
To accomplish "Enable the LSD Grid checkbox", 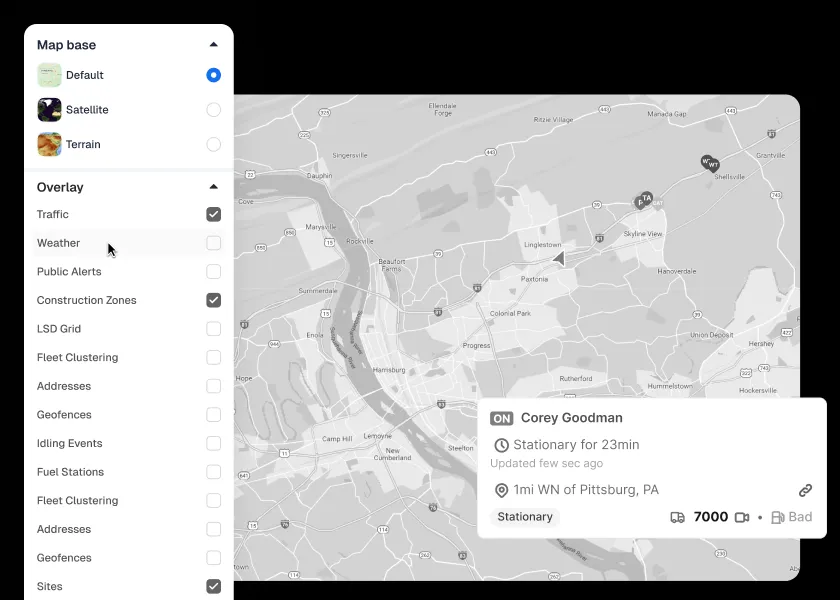I will pyautogui.click(x=213, y=329).
